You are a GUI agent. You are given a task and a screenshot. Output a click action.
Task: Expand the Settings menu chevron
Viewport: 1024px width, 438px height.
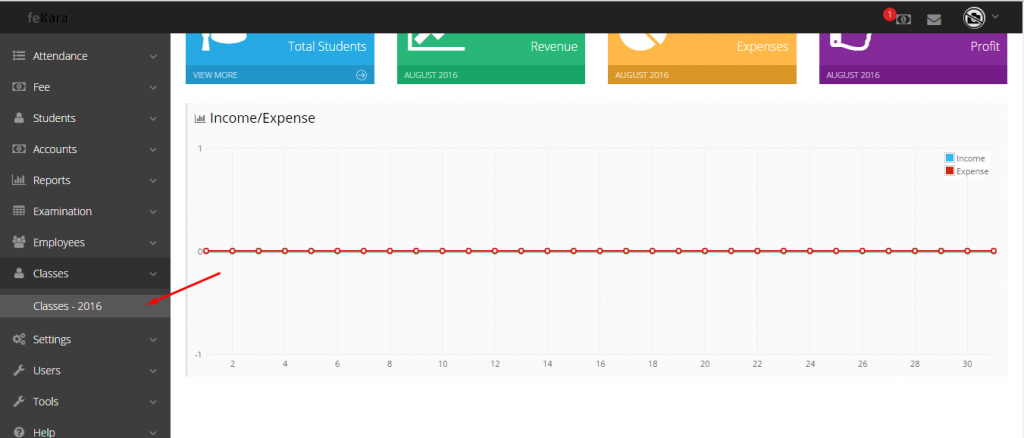(153, 340)
